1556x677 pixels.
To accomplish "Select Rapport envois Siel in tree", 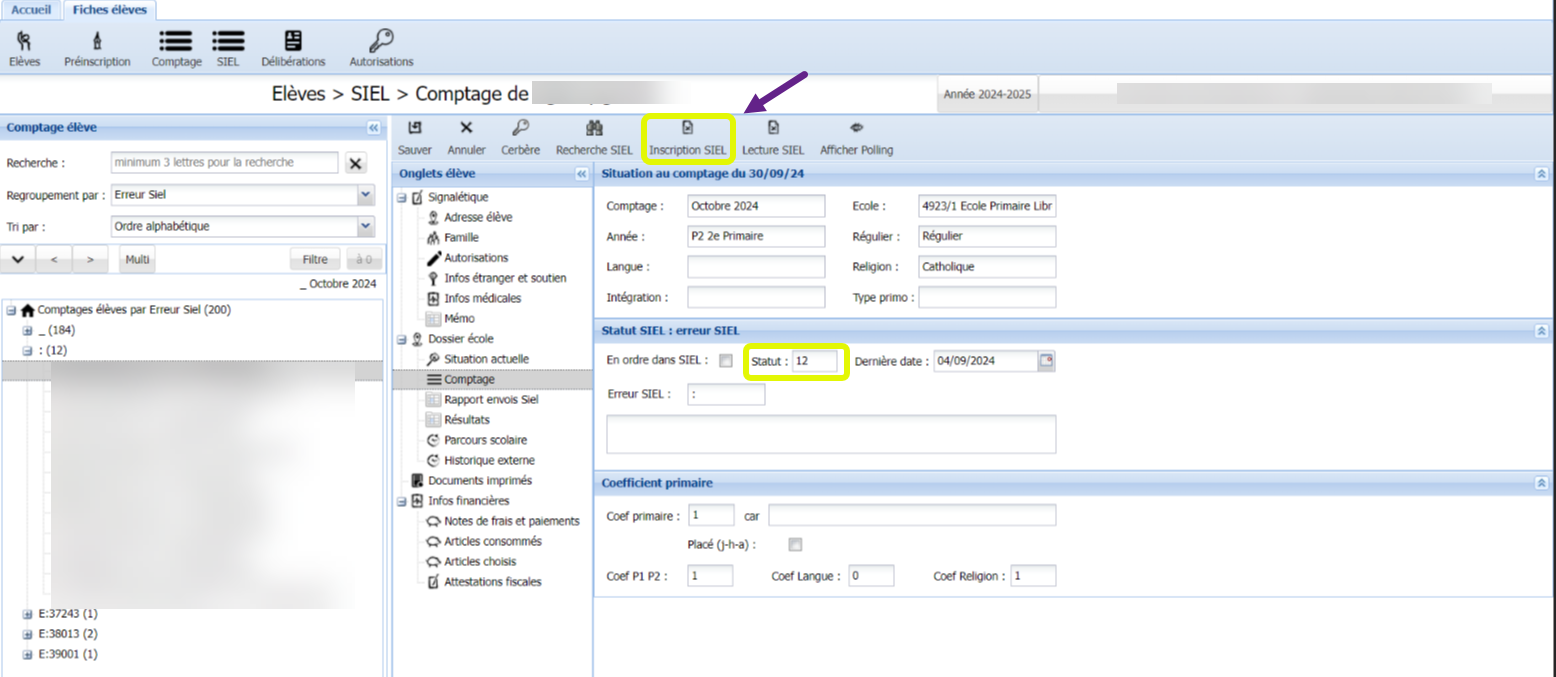I will coord(490,399).
